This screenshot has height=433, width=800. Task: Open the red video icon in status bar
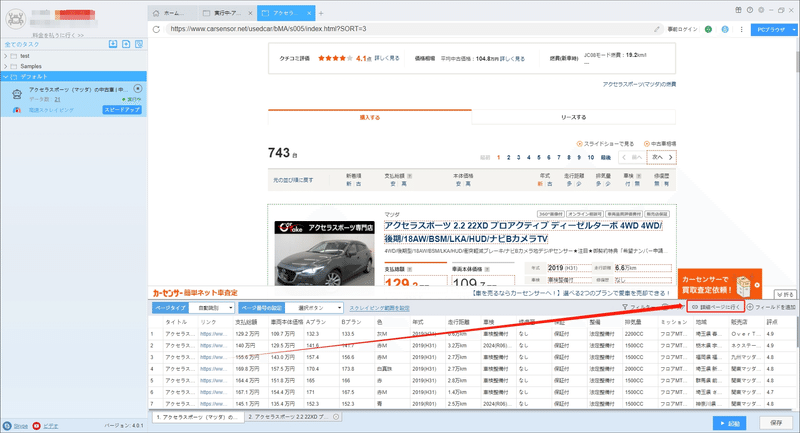click(x=36, y=426)
